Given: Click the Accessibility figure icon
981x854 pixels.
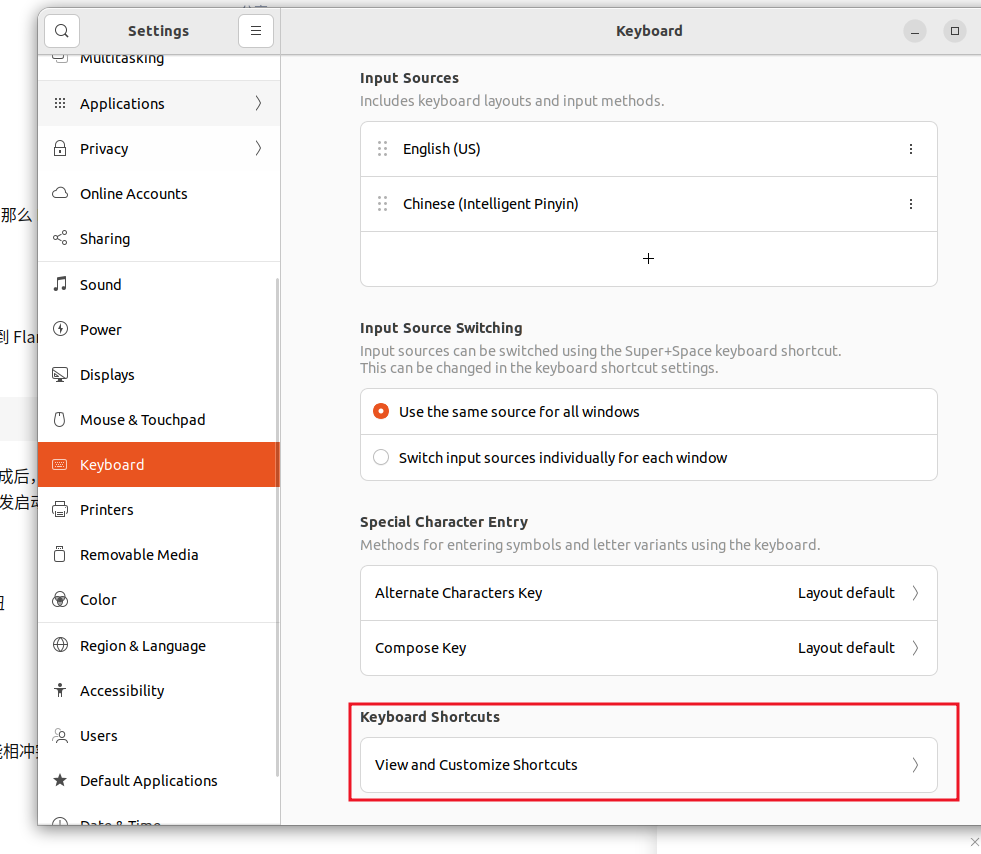Looking at the screenshot, I should pyautogui.click(x=60, y=690).
